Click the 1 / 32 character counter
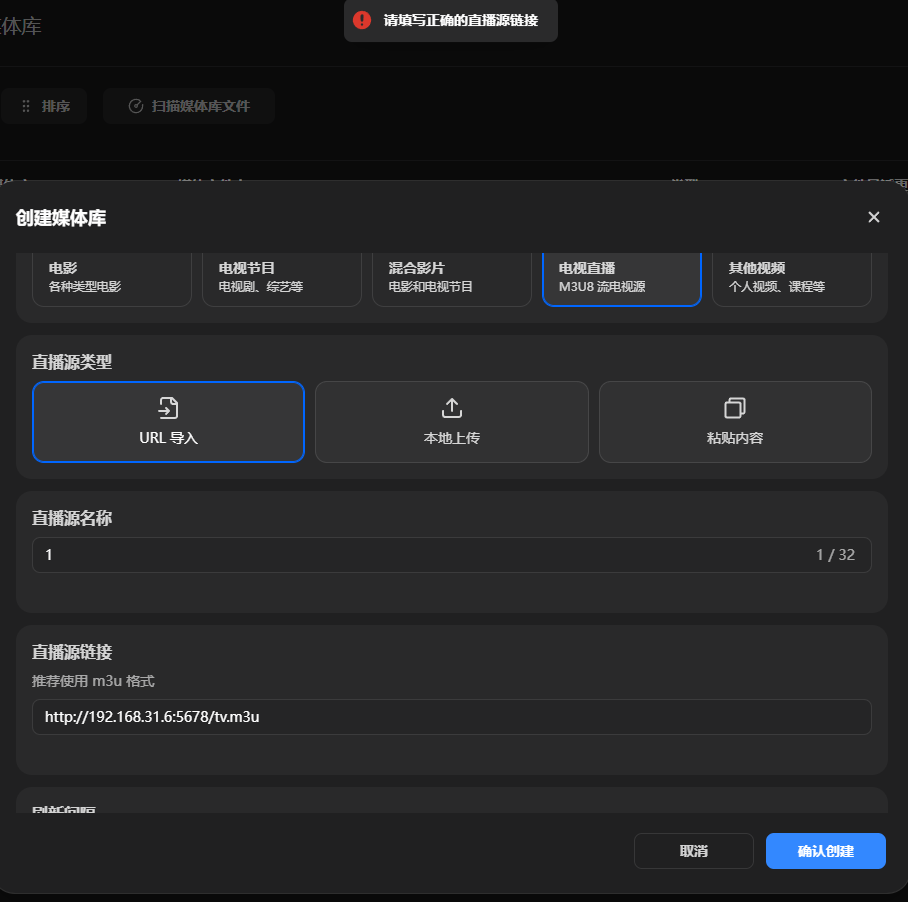This screenshot has height=902, width=908. (835, 555)
